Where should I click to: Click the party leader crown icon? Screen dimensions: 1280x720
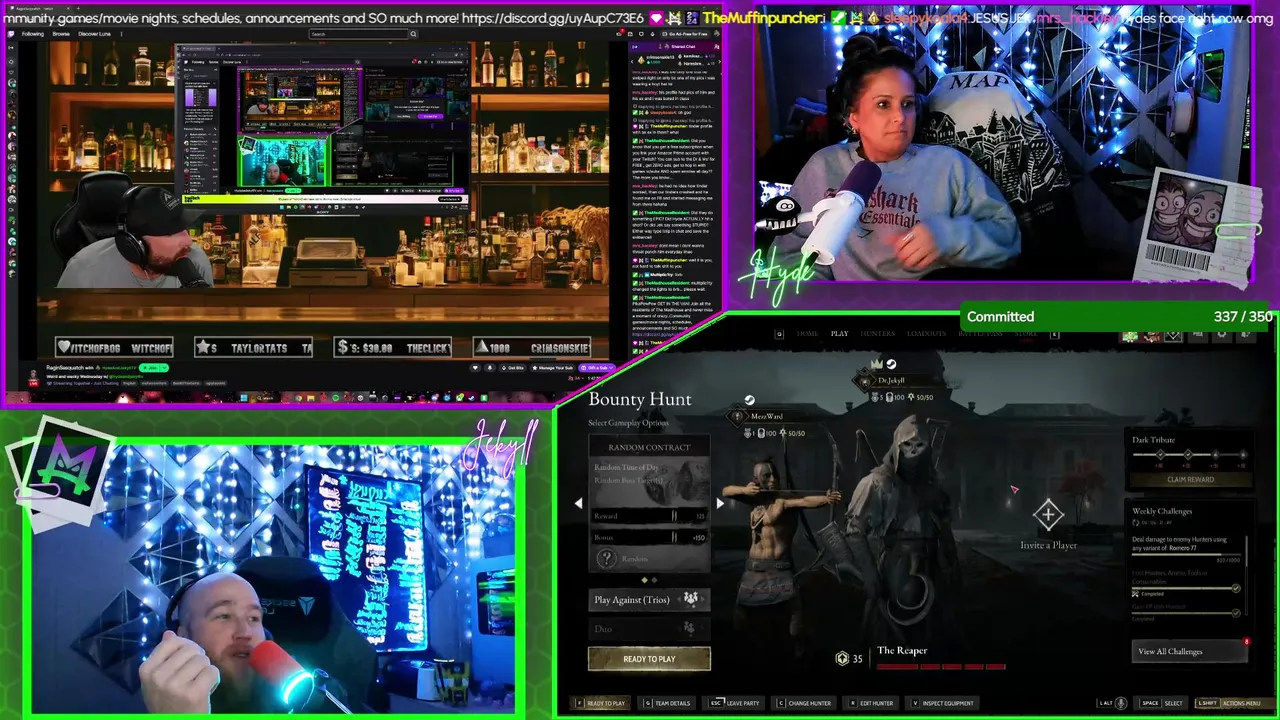[876, 364]
